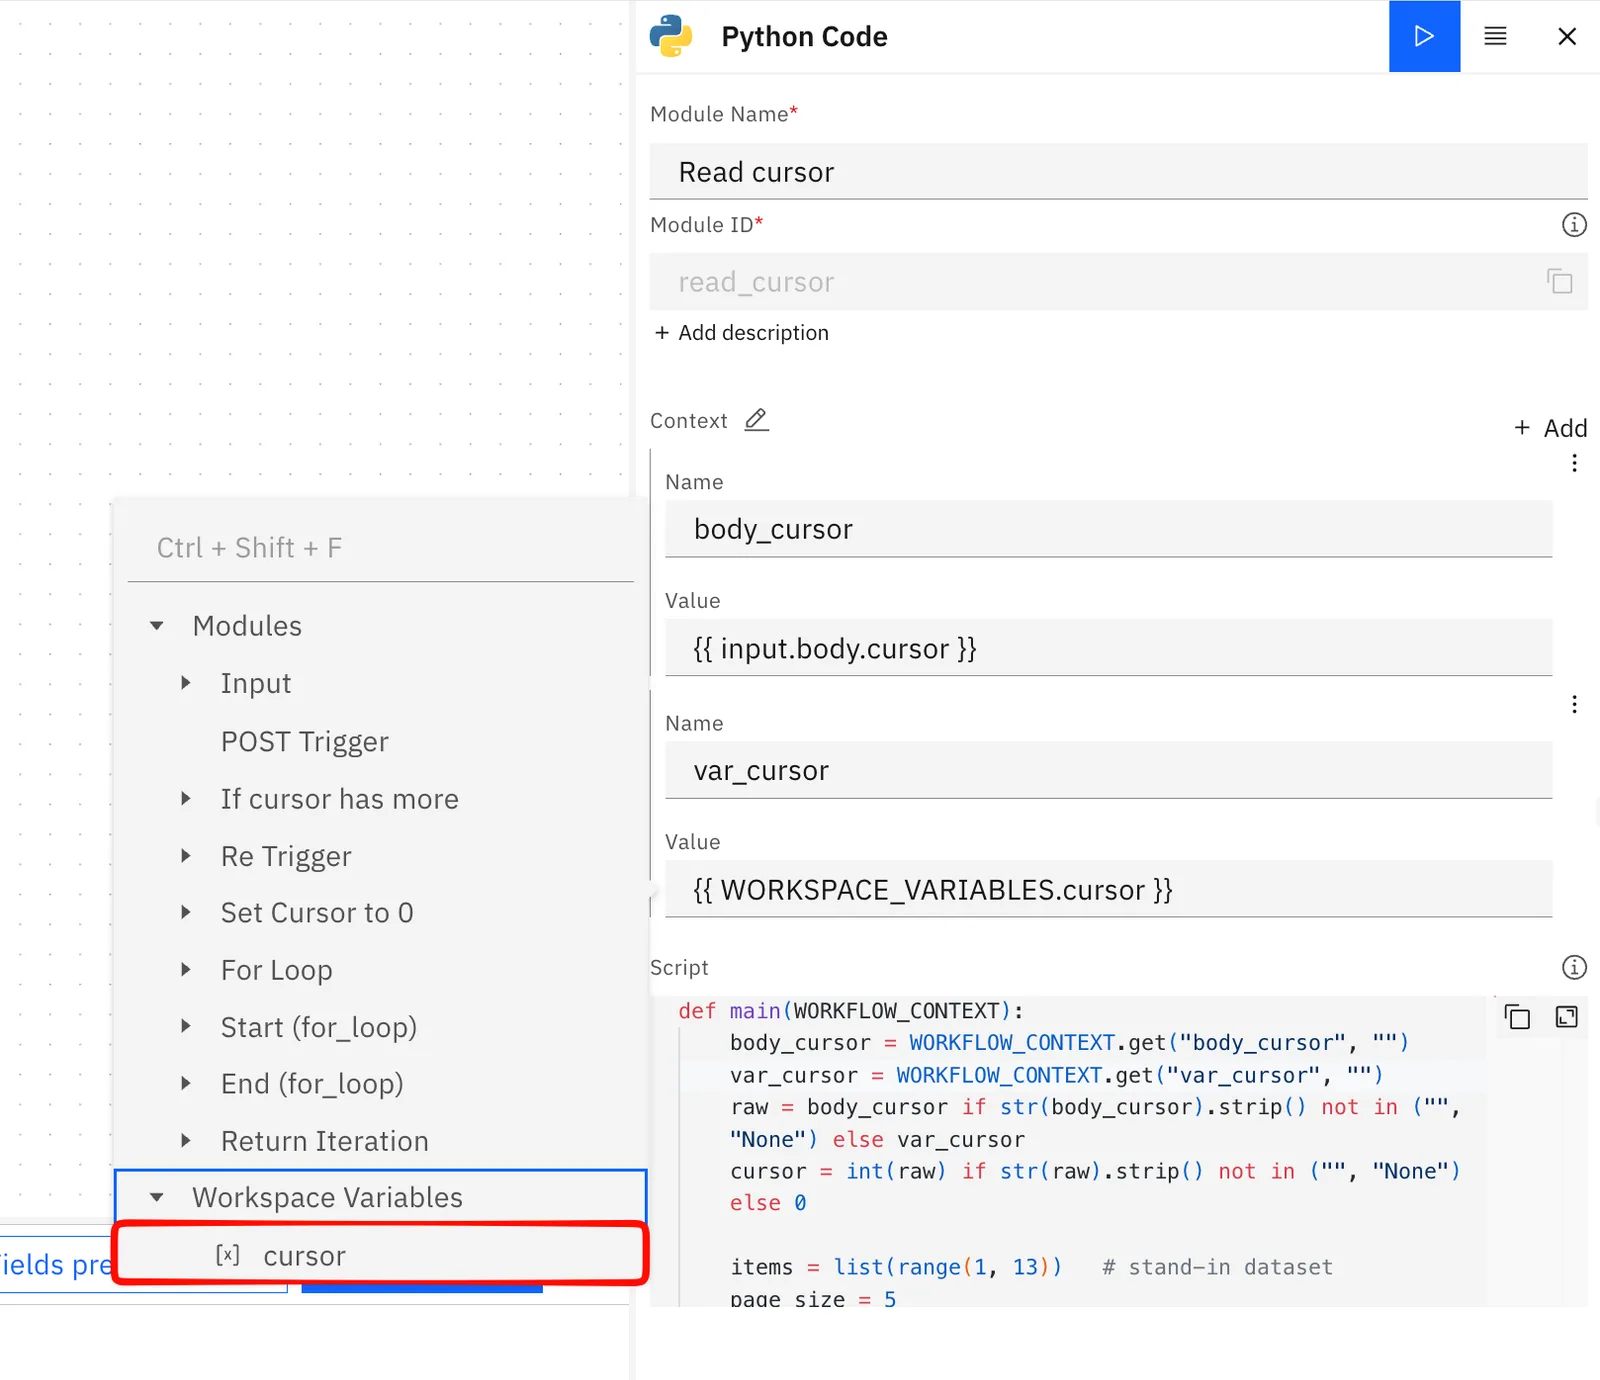The height and width of the screenshot is (1380, 1600).
Task: Edit the input.body.cursor value field
Action: pos(1108,648)
